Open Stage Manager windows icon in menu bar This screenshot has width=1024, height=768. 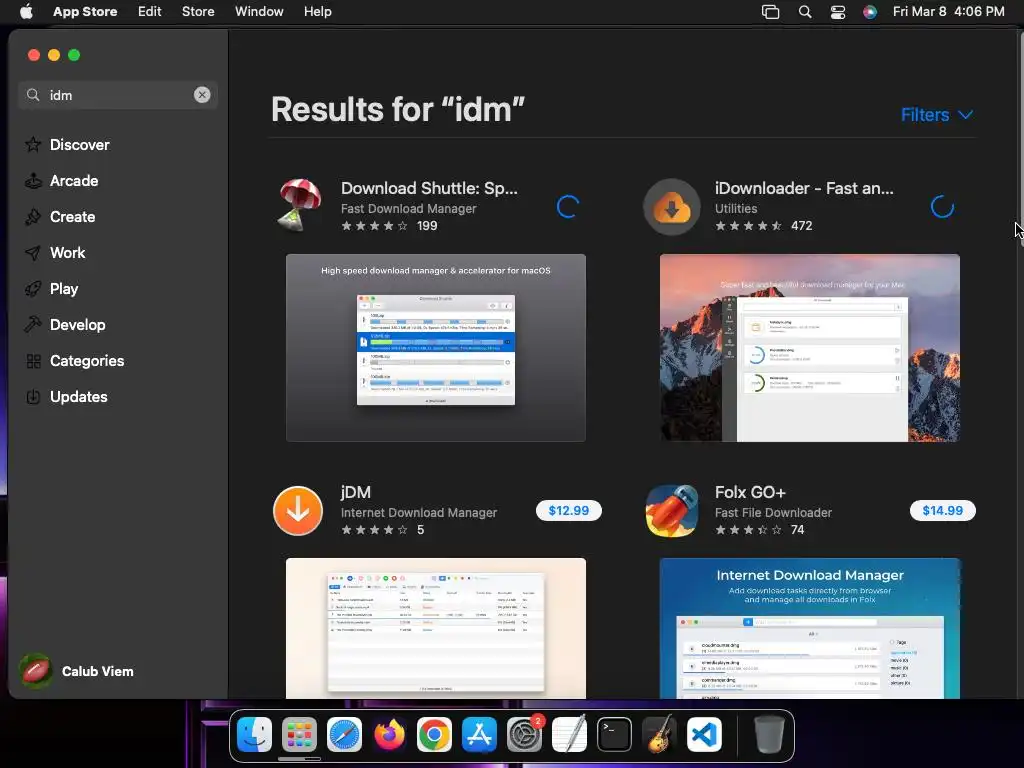click(x=771, y=12)
